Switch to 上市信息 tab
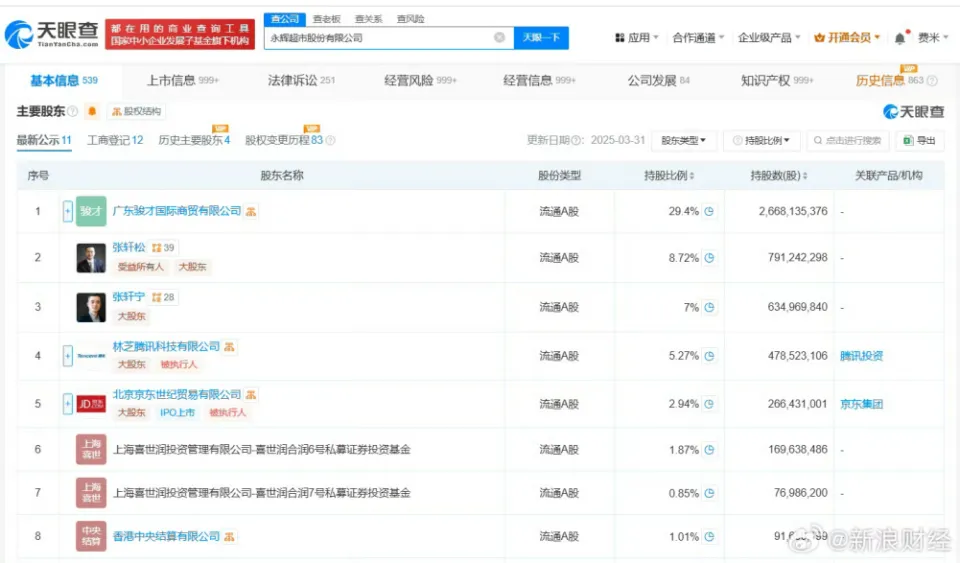This screenshot has width=960, height=563. pyautogui.click(x=182, y=81)
